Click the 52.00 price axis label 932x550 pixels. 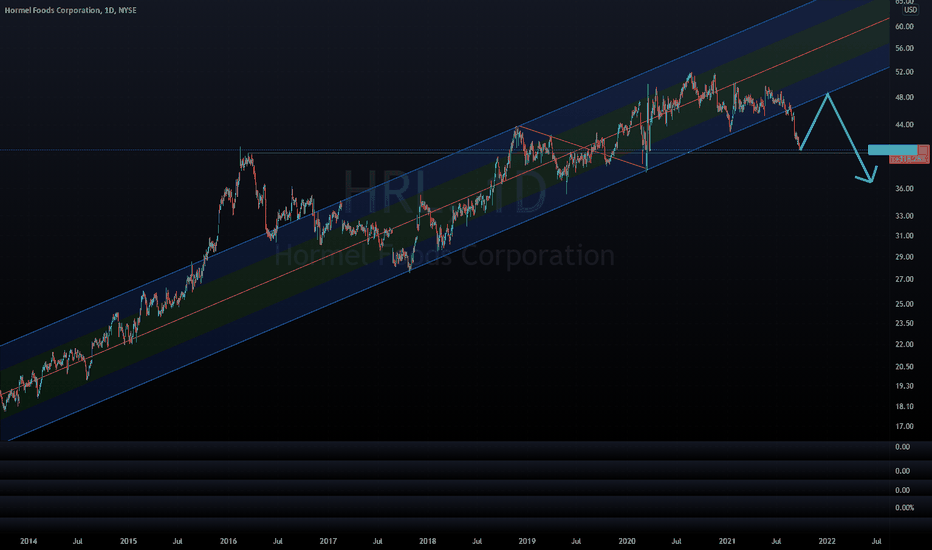[x=904, y=73]
